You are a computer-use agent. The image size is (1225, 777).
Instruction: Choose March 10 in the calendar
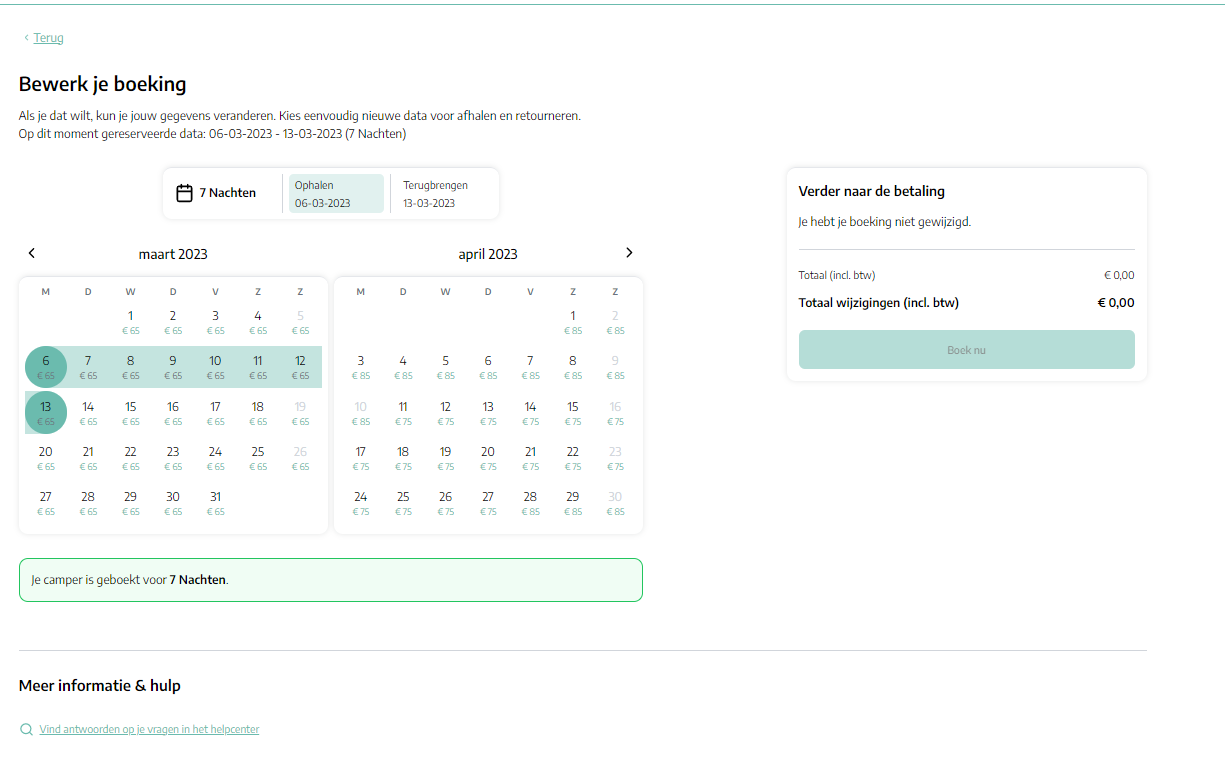(216, 367)
